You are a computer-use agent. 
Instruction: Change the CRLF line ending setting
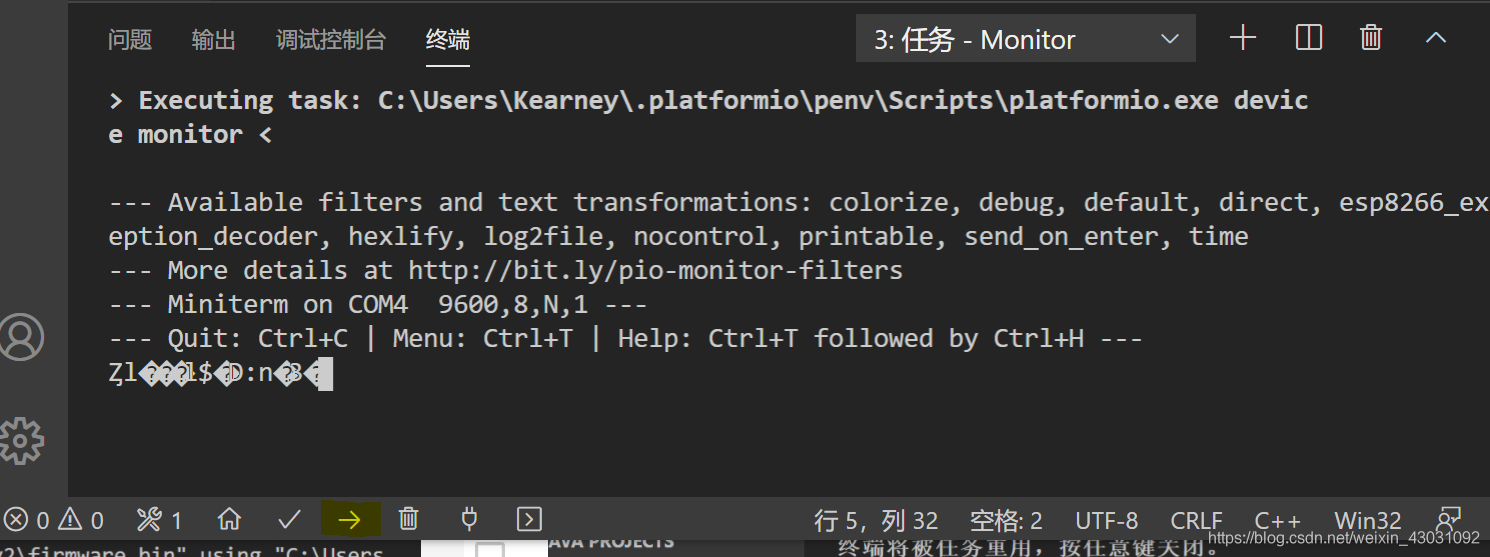pos(1197,521)
